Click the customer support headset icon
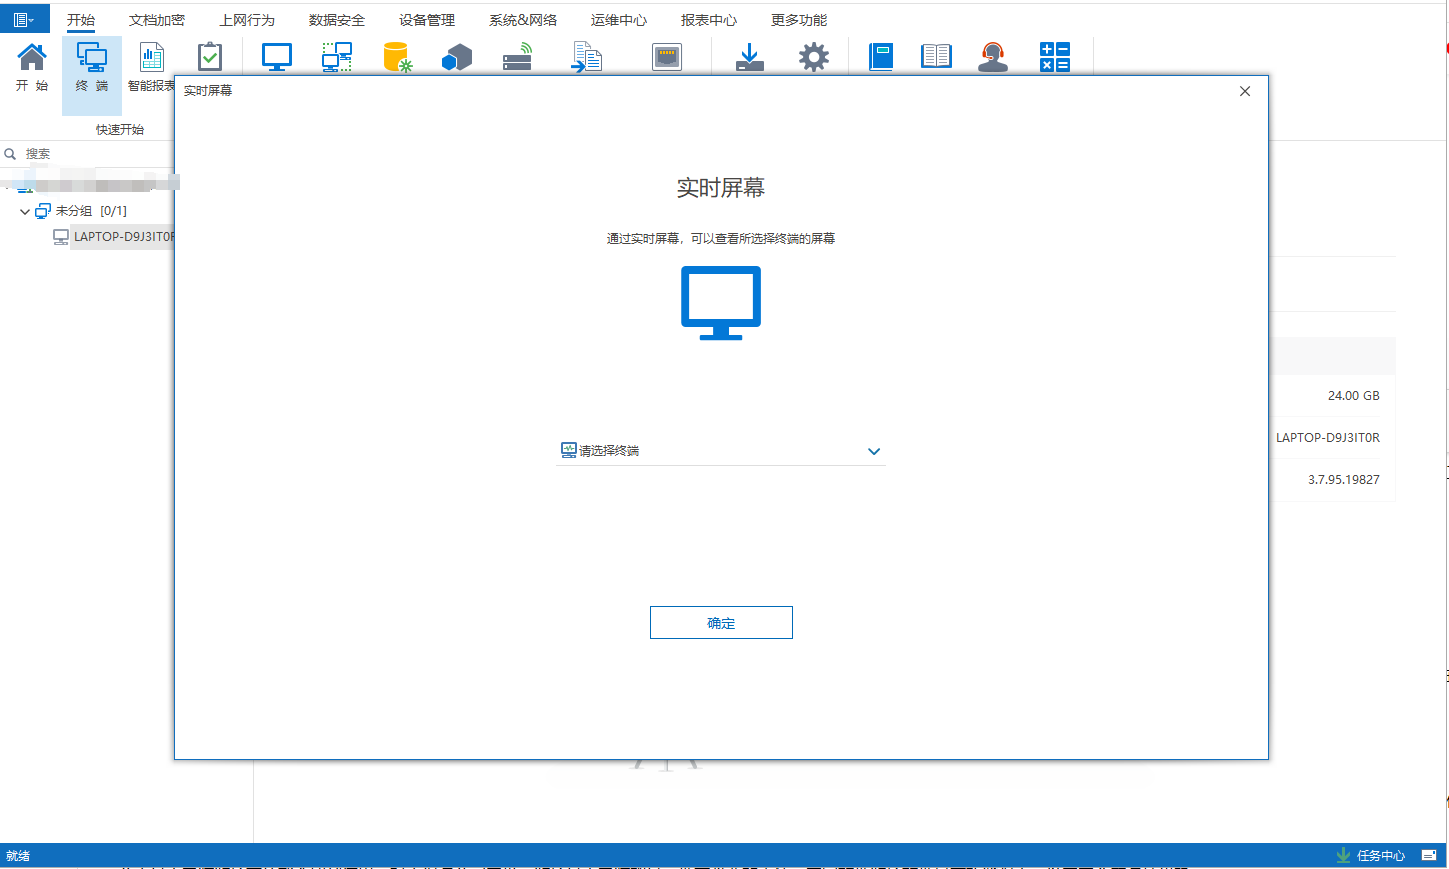The height and width of the screenshot is (869, 1449). point(993,57)
